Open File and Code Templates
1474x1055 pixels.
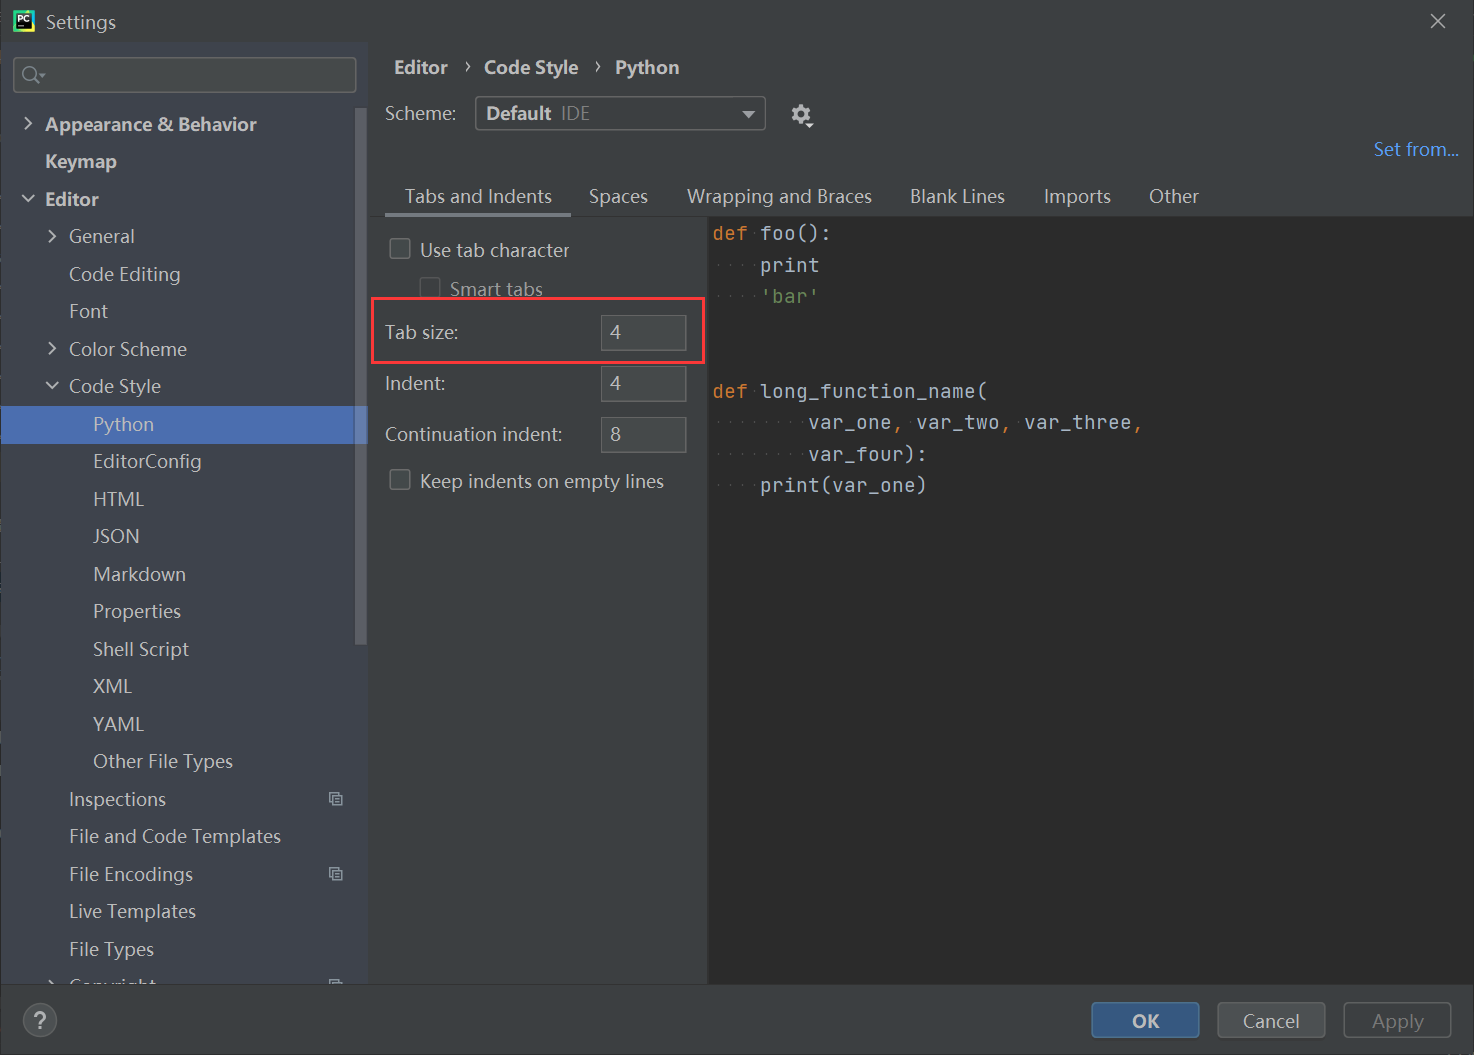click(175, 836)
